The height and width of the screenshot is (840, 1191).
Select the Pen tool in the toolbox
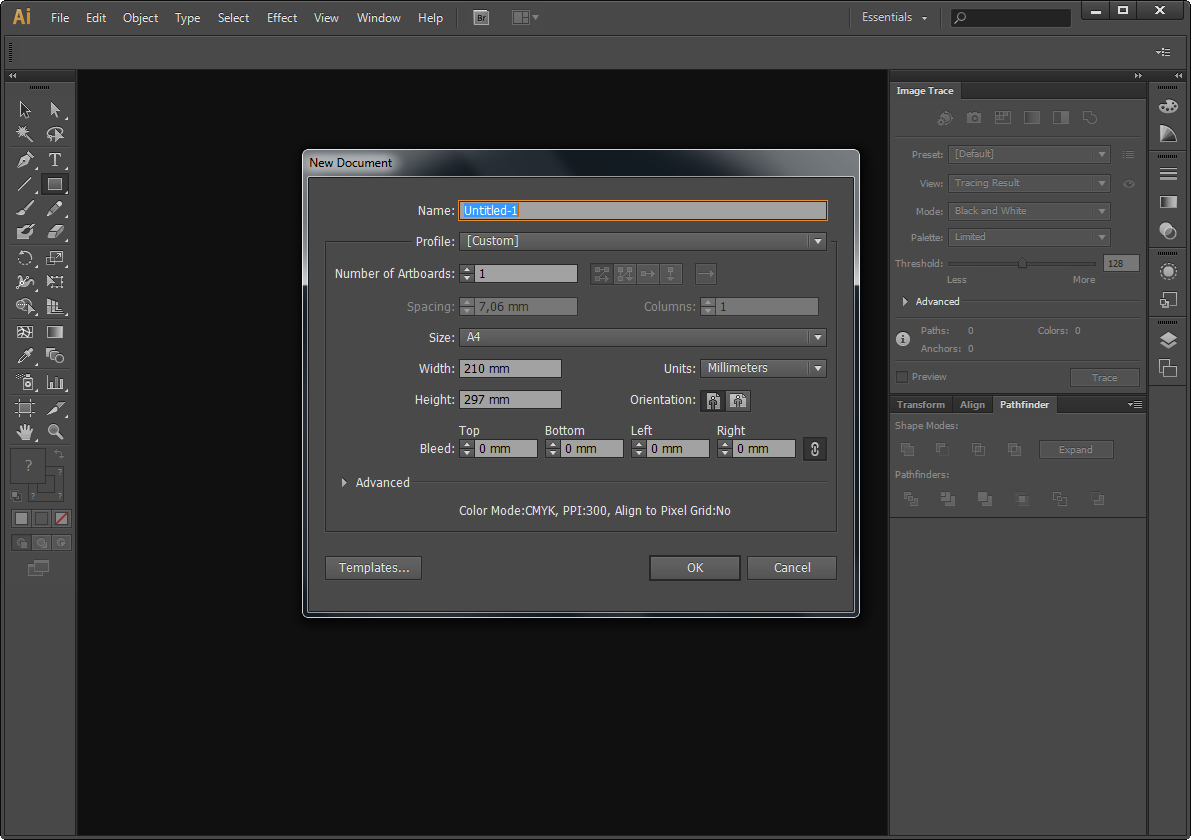click(x=25, y=159)
